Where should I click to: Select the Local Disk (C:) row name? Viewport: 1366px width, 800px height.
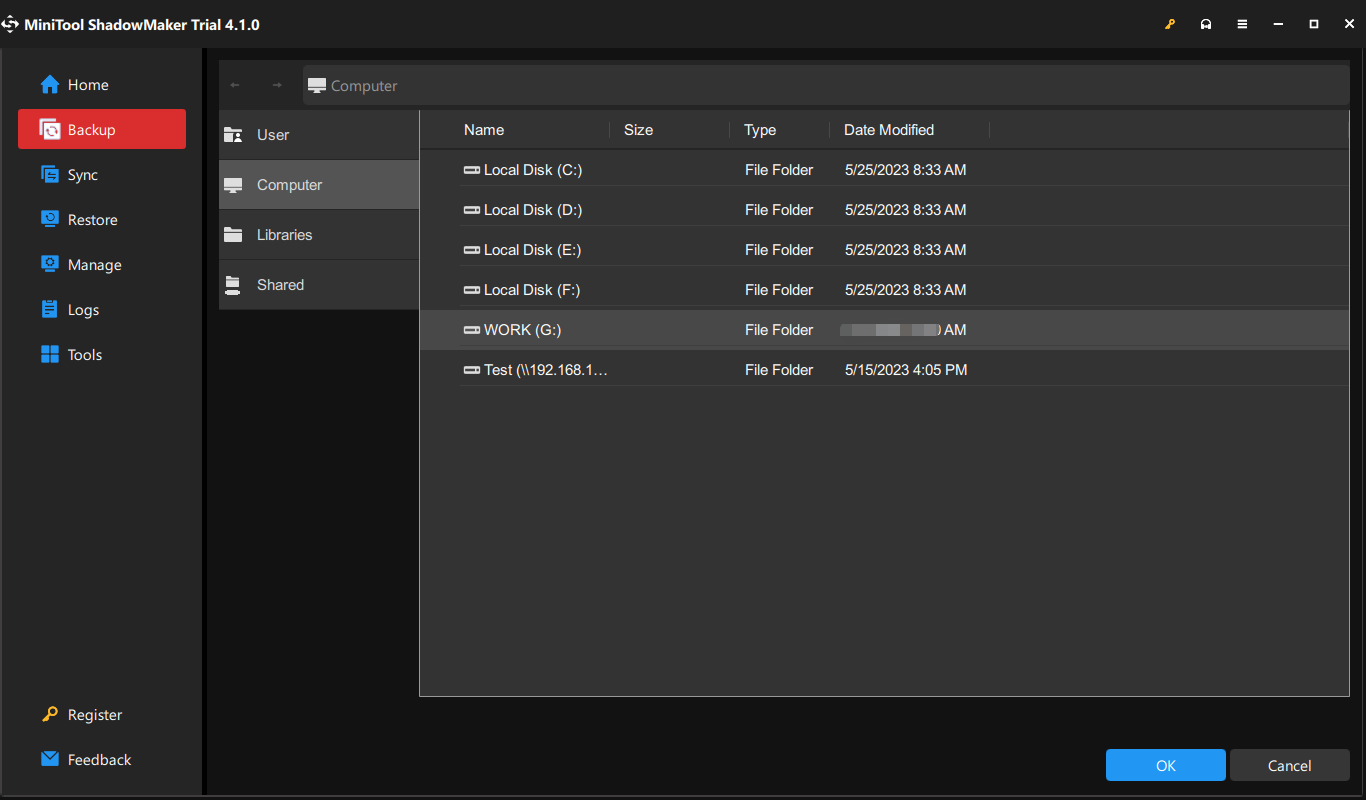tap(533, 170)
